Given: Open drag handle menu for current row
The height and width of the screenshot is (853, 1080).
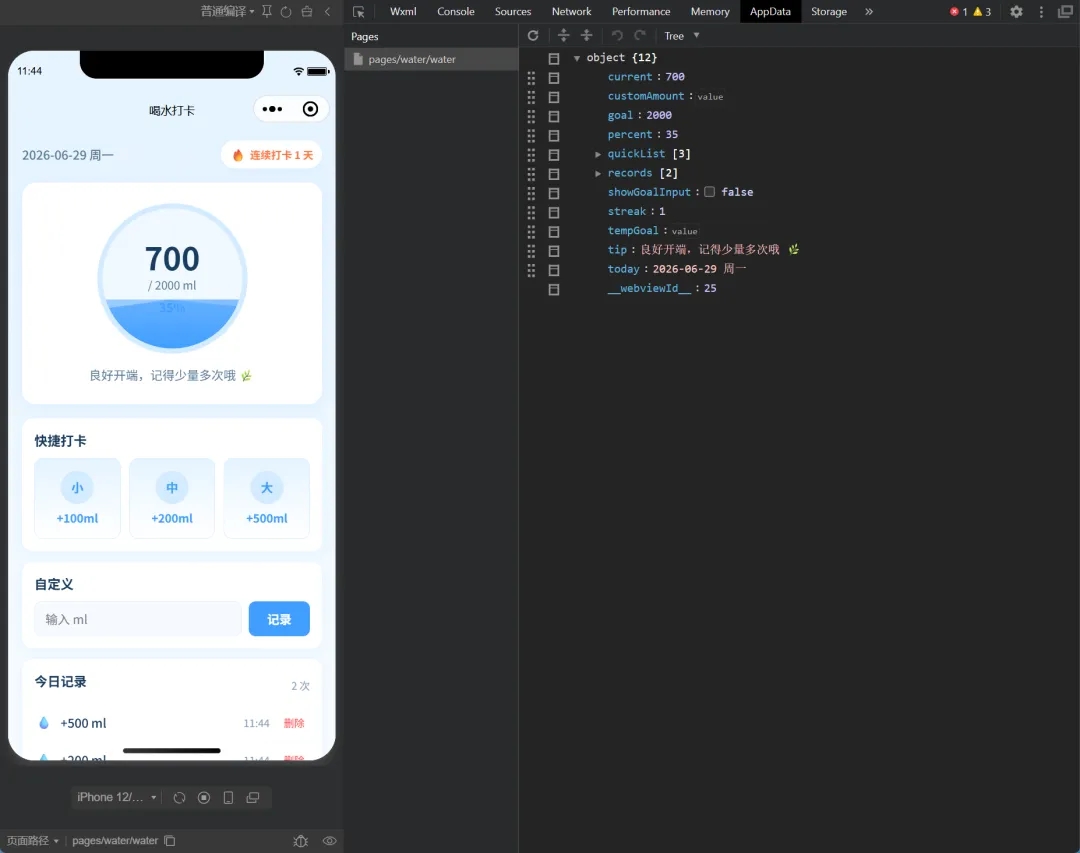Looking at the screenshot, I should coord(531,78).
